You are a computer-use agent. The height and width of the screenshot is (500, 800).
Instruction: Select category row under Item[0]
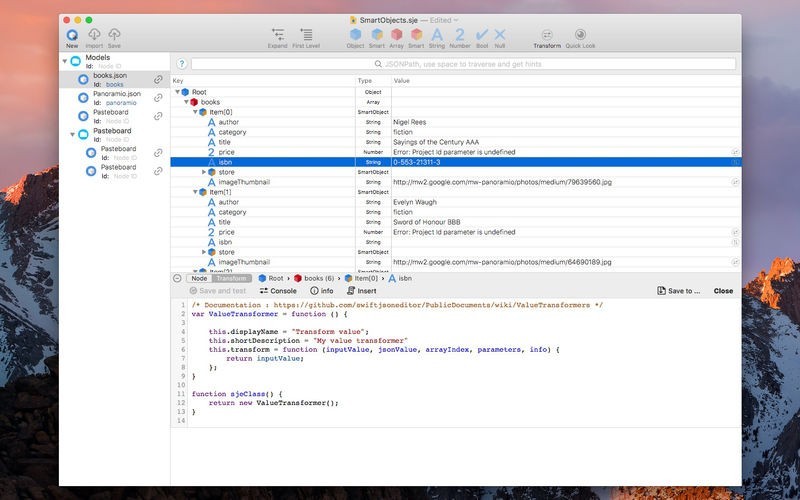(x=456, y=132)
